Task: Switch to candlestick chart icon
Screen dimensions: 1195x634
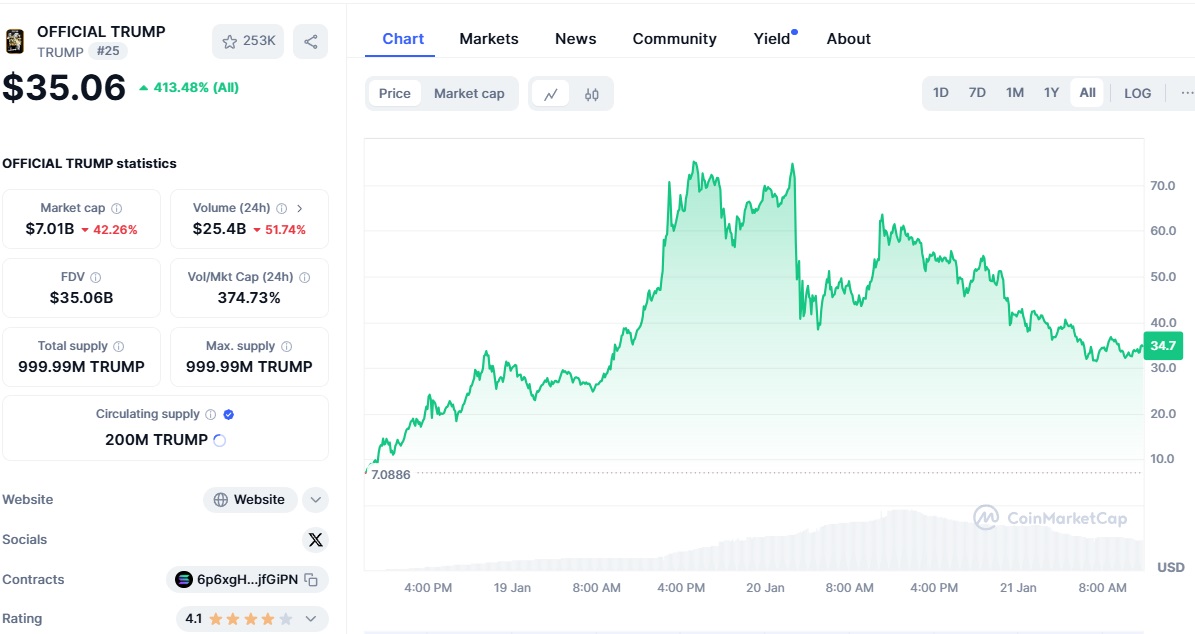Action: 591,94
